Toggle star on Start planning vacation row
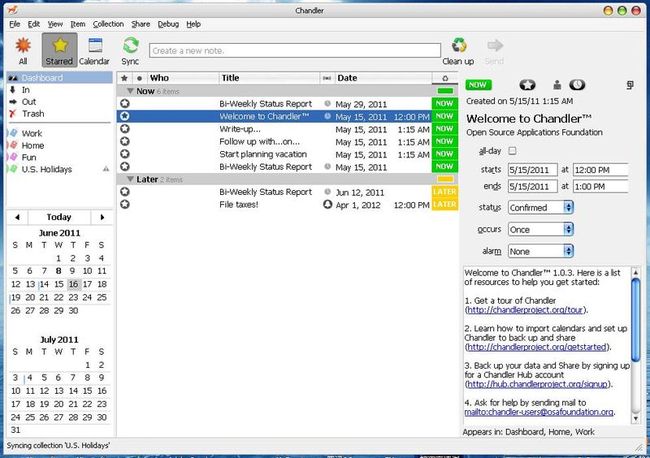This screenshot has width=650, height=458. tap(125, 154)
